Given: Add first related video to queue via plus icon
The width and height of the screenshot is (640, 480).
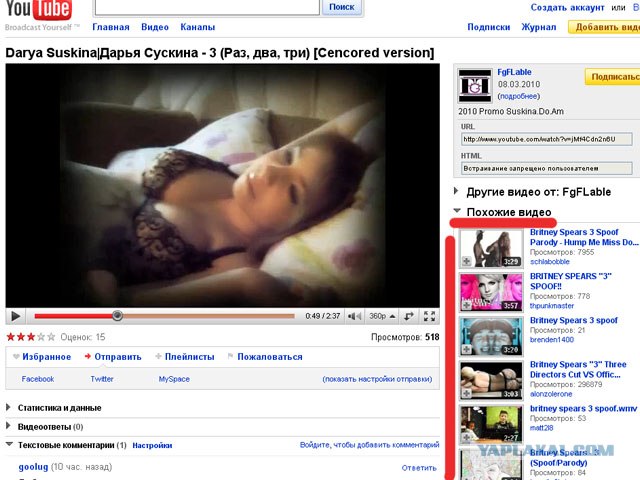Looking at the screenshot, I should click(x=467, y=261).
